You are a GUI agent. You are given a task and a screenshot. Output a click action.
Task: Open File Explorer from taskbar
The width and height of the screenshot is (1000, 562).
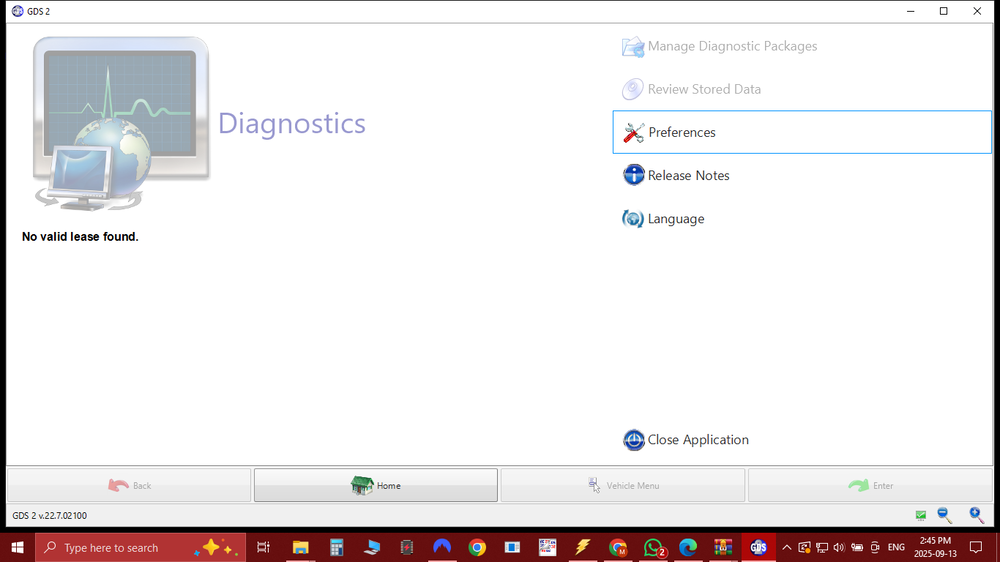click(300, 547)
